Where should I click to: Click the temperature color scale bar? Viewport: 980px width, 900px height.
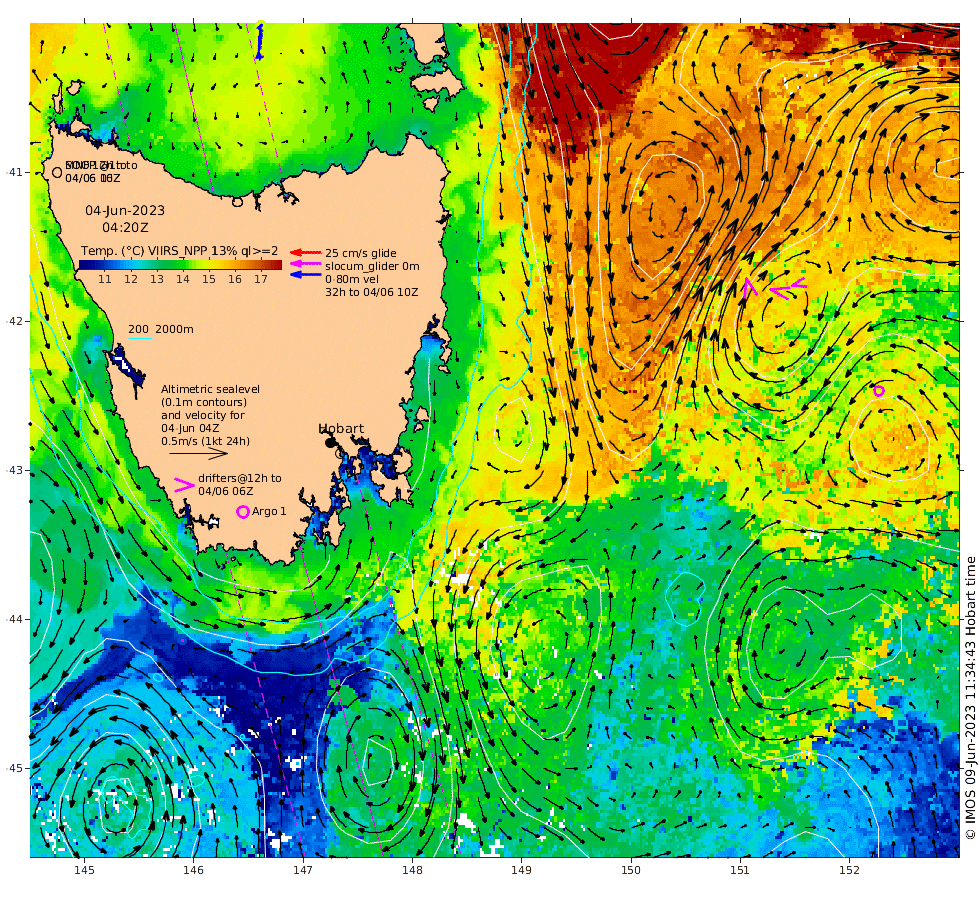[180, 265]
